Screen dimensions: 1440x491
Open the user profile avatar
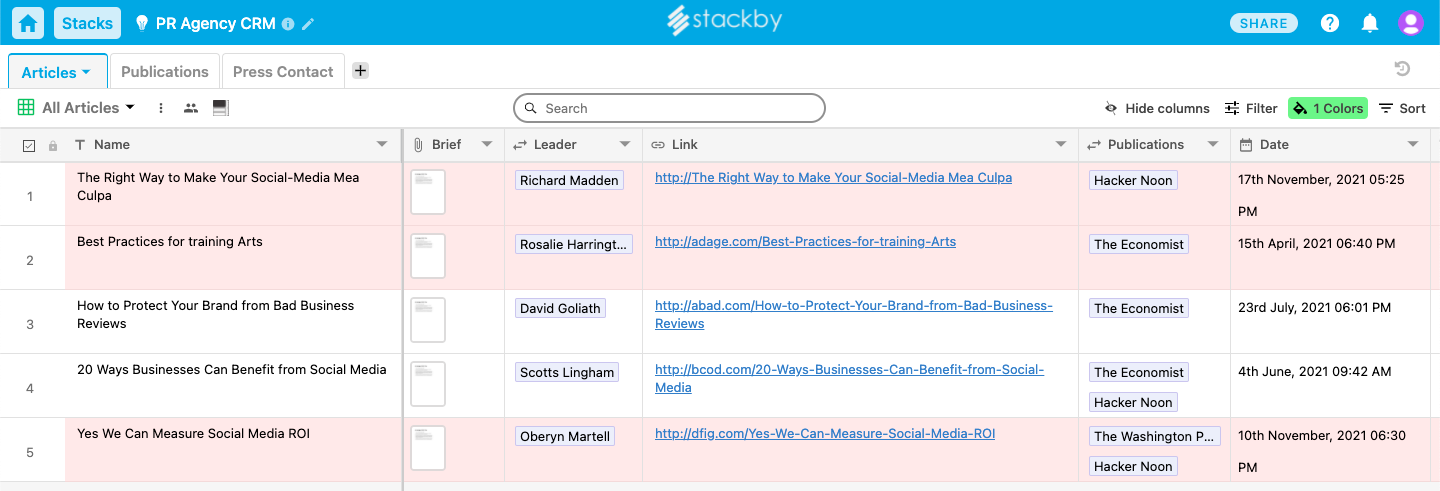point(1411,23)
